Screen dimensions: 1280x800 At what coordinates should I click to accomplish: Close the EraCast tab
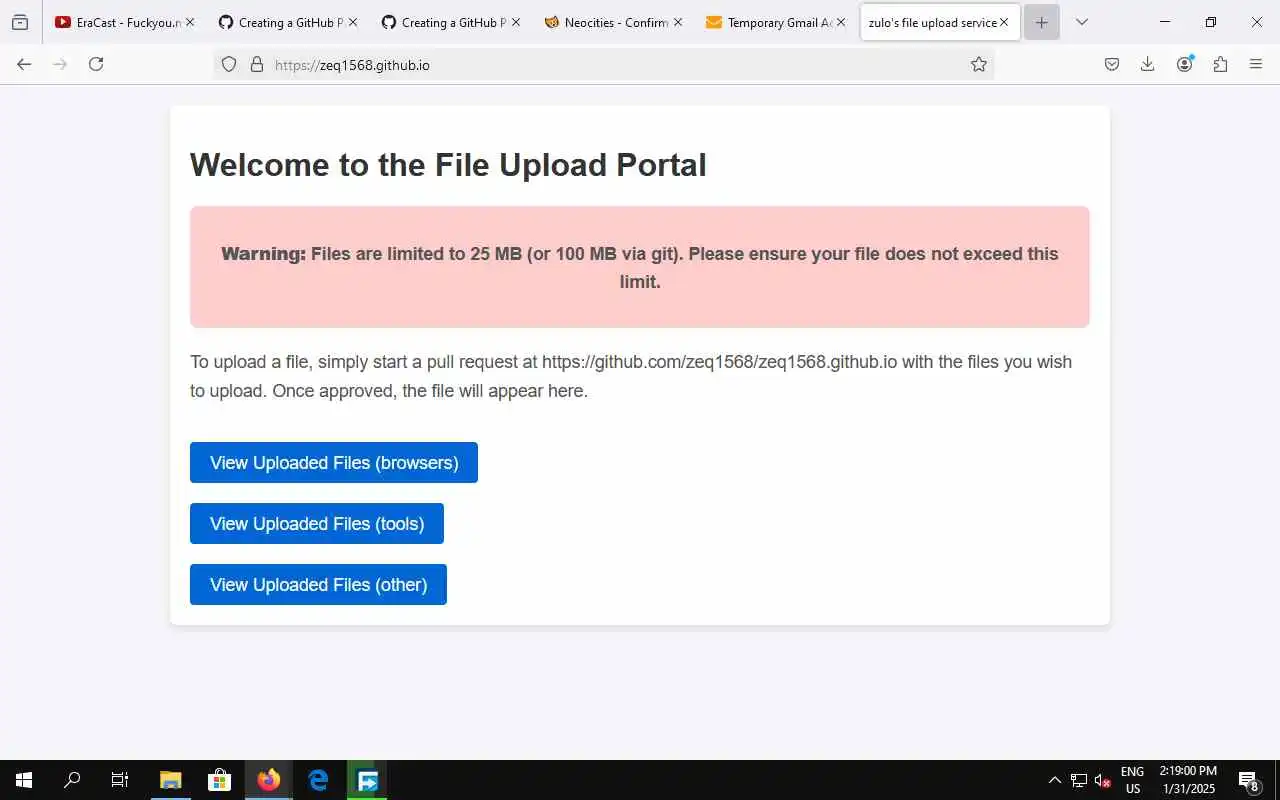click(x=190, y=22)
